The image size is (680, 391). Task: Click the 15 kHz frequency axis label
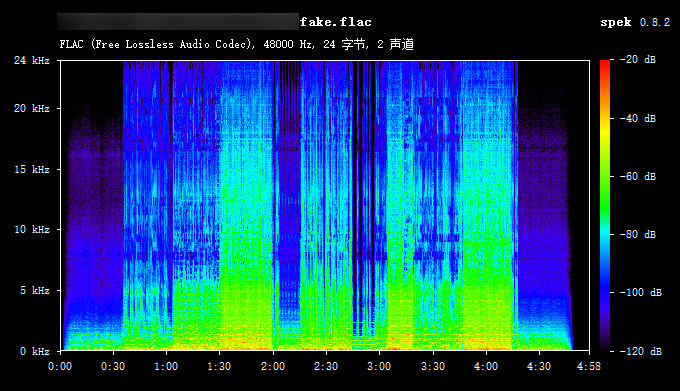32,169
